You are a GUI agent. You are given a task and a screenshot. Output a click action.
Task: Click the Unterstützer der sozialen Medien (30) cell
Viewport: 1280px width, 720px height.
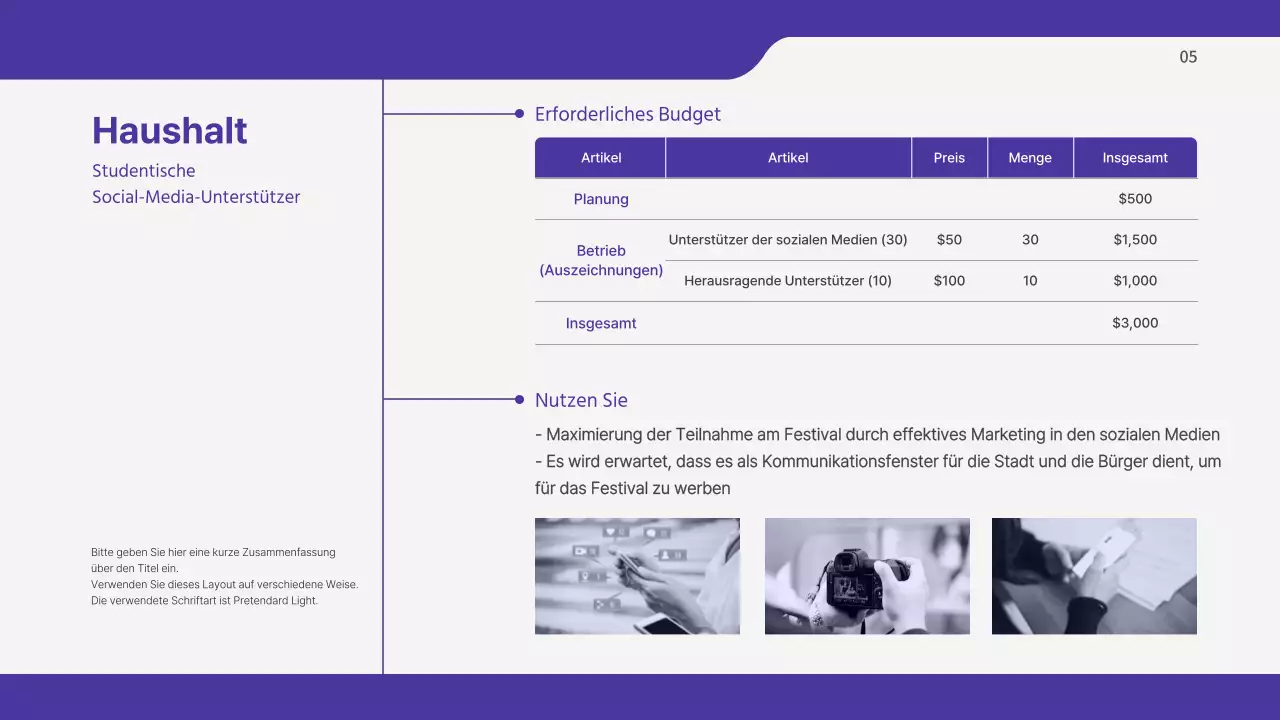point(788,240)
